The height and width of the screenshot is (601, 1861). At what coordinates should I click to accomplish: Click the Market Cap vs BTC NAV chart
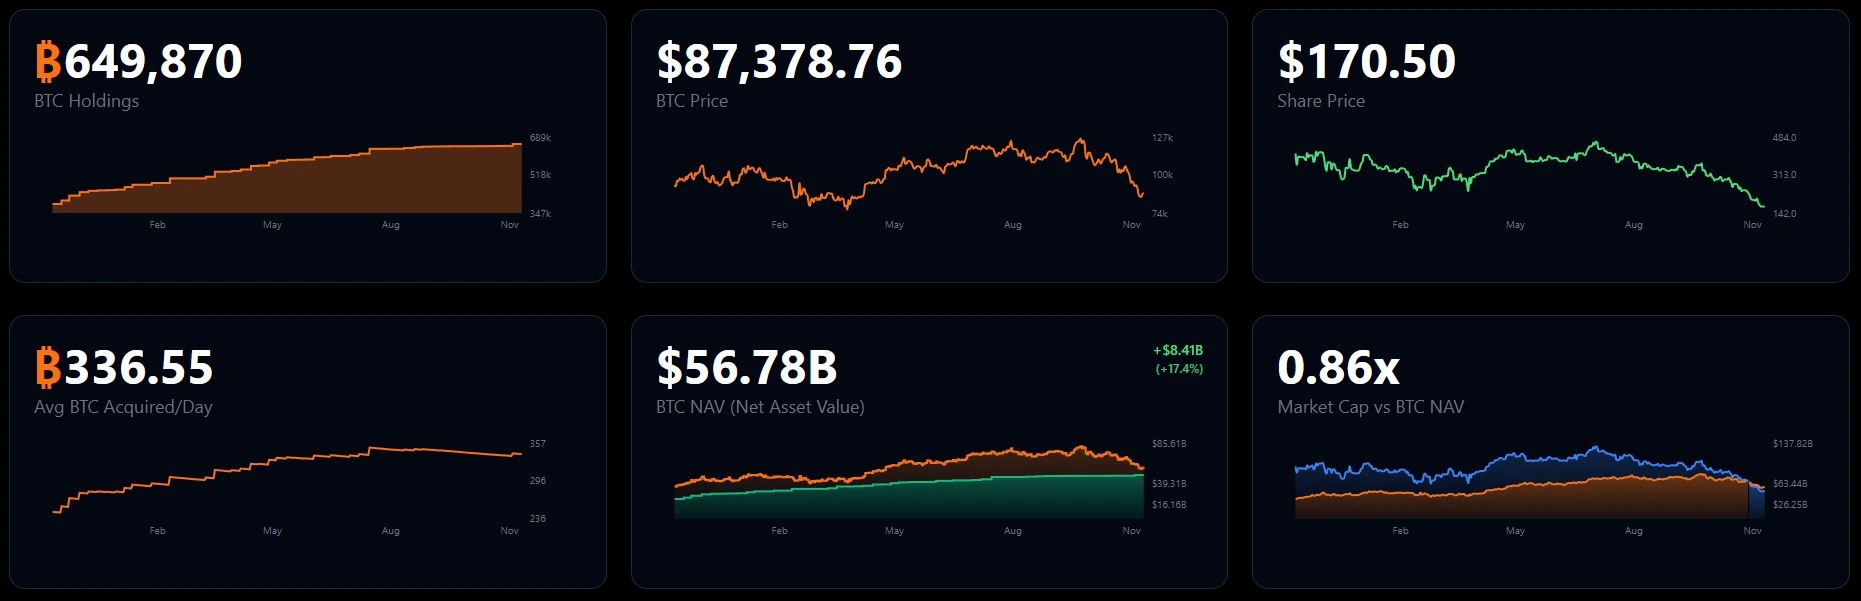[x=1528, y=483]
